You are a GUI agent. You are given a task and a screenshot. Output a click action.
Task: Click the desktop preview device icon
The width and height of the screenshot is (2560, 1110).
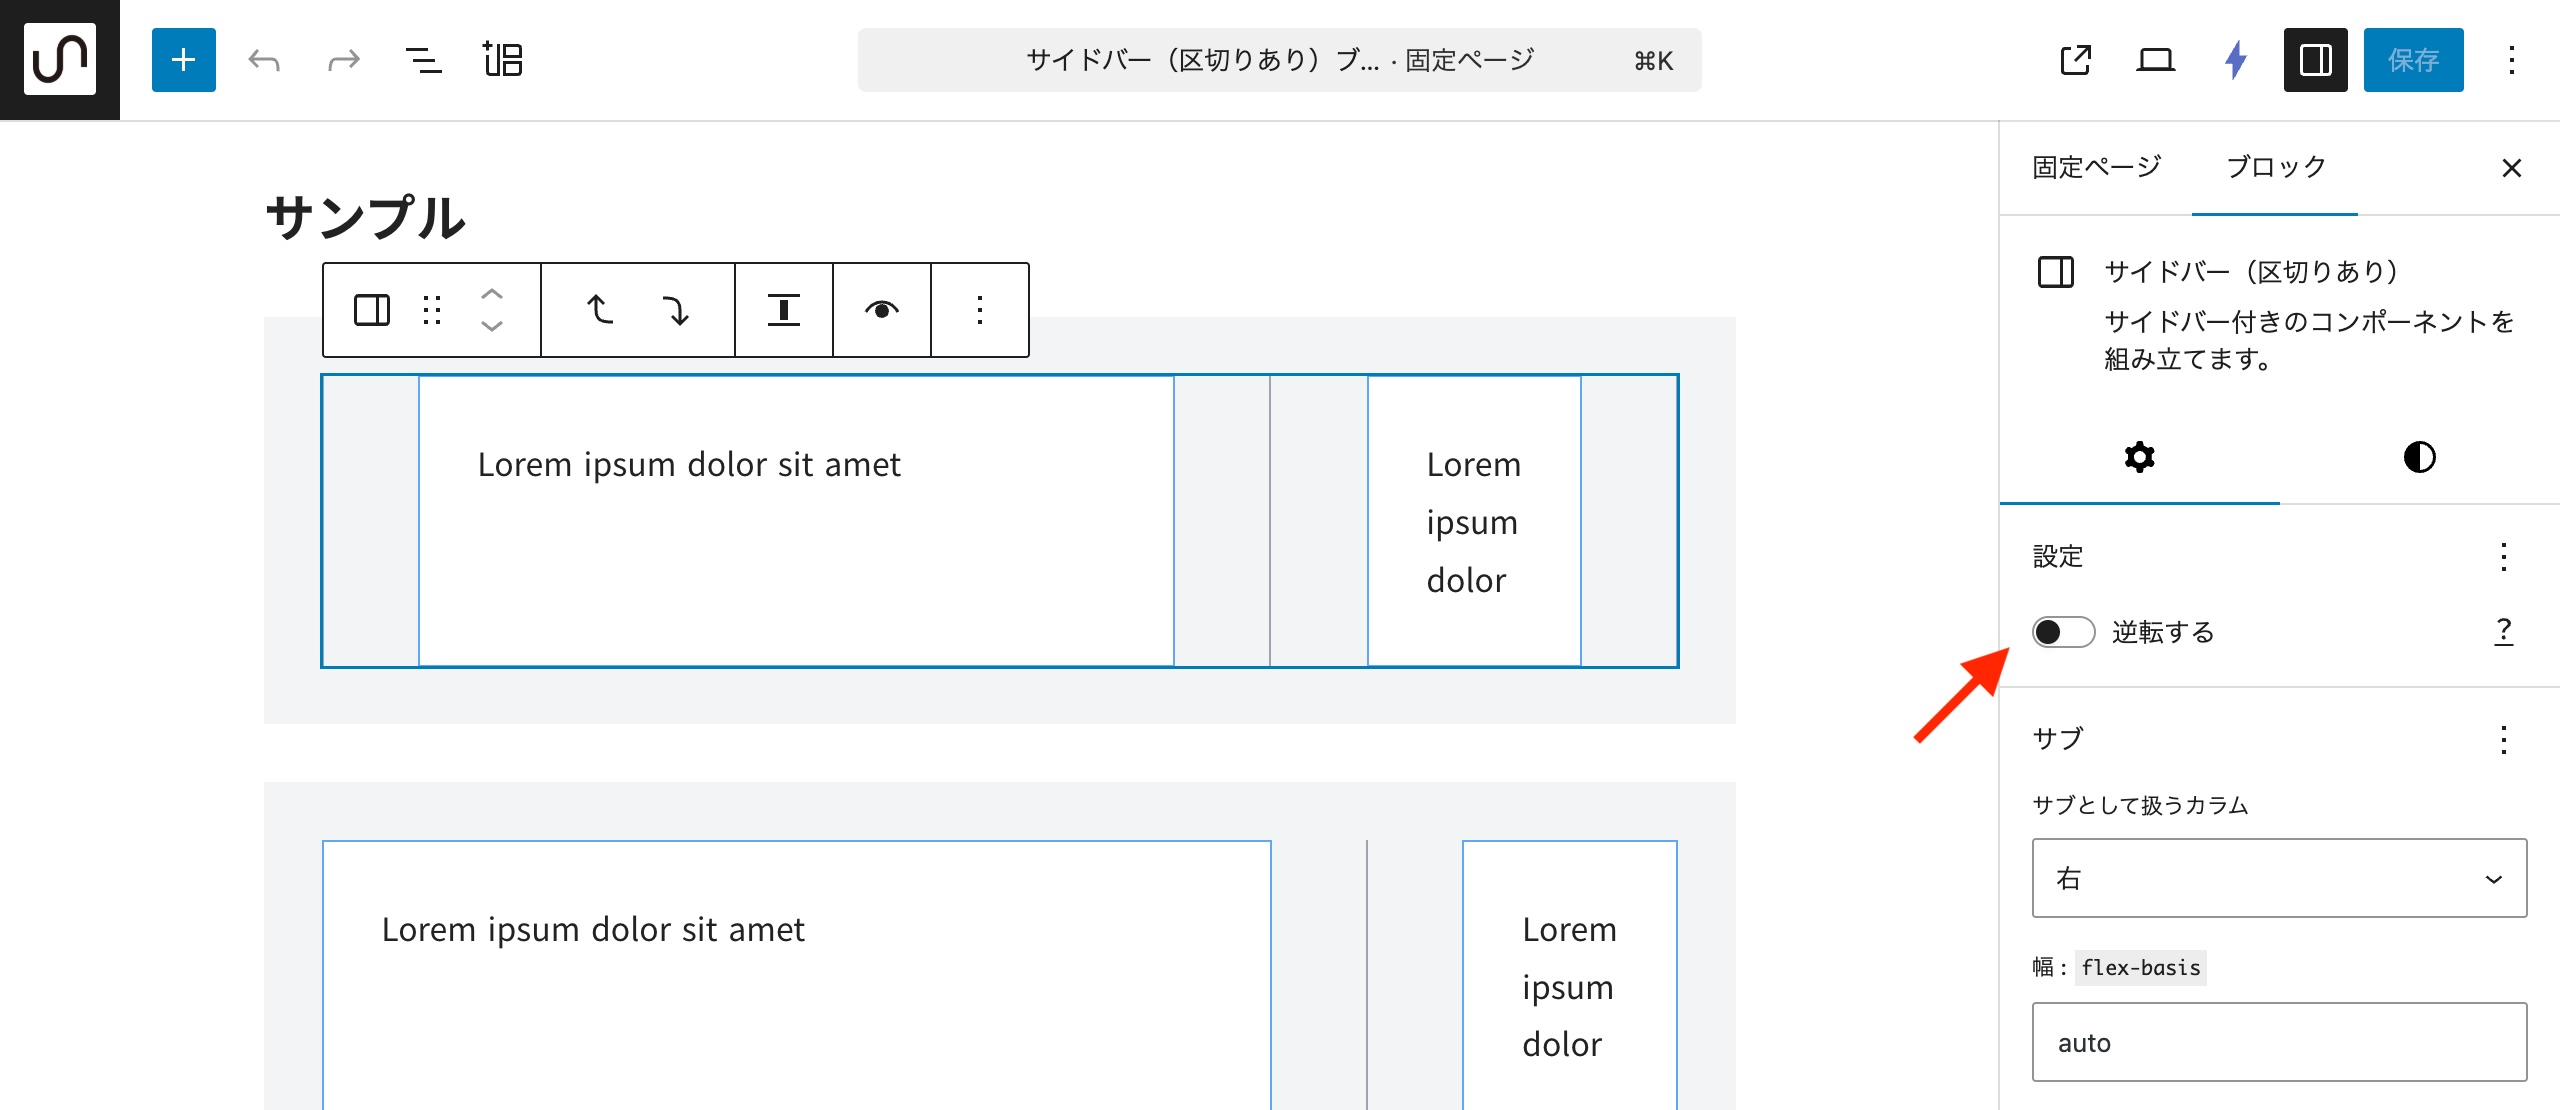click(x=2155, y=60)
